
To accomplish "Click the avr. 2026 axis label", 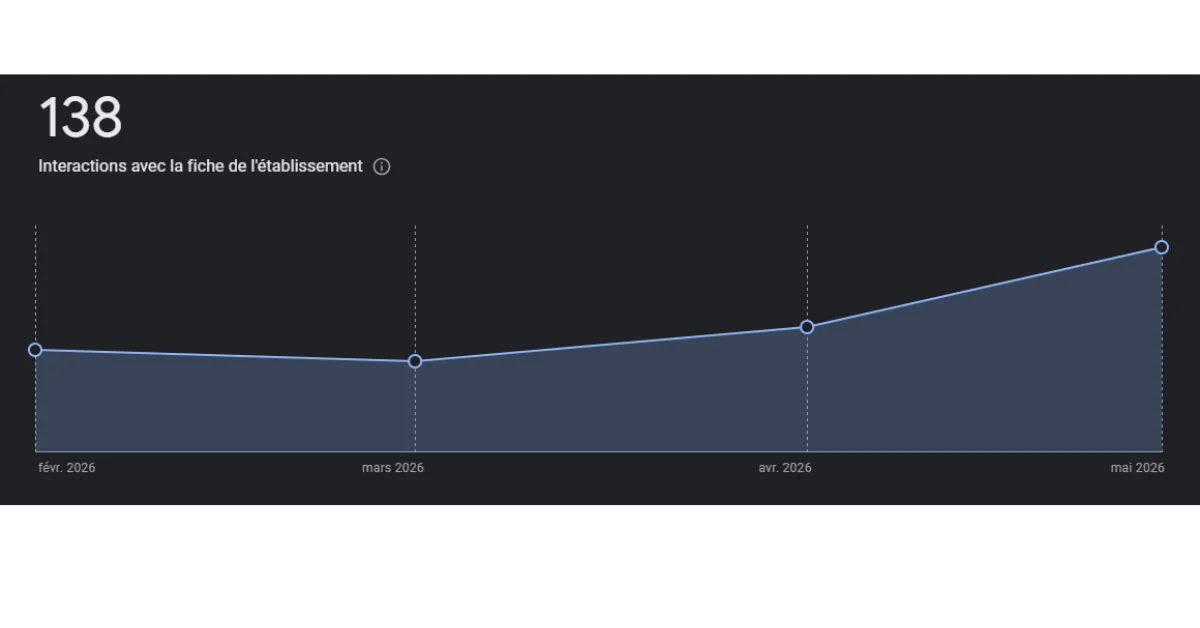I will [785, 468].
